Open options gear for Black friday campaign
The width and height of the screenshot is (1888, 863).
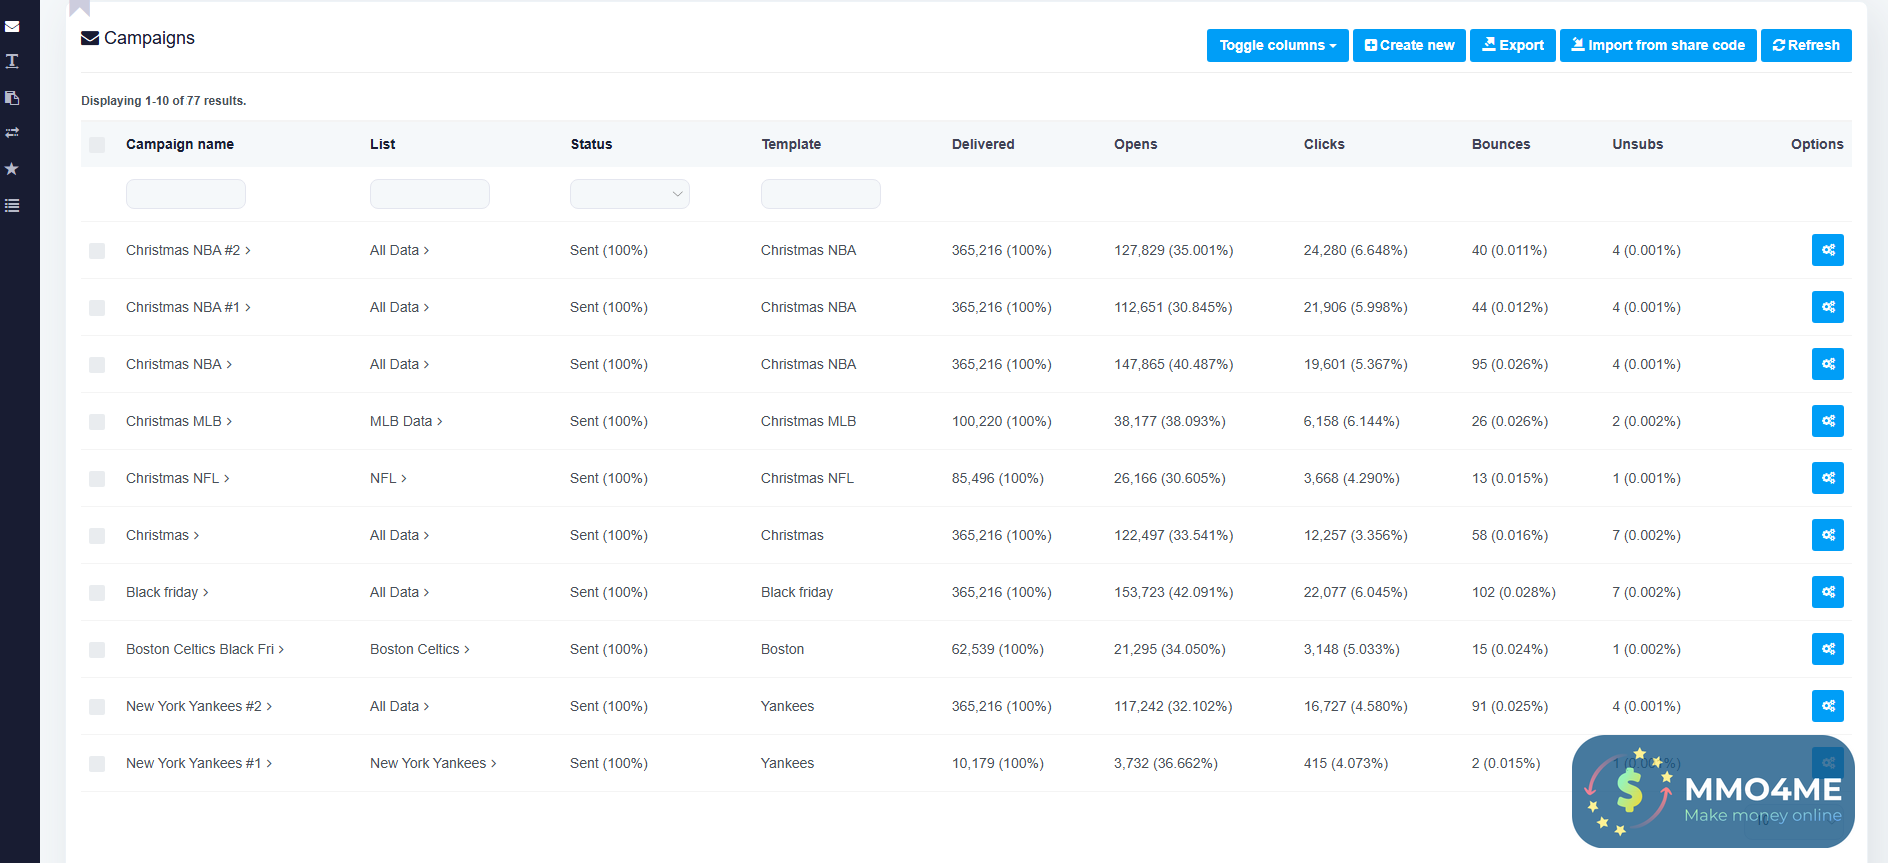pyautogui.click(x=1827, y=592)
